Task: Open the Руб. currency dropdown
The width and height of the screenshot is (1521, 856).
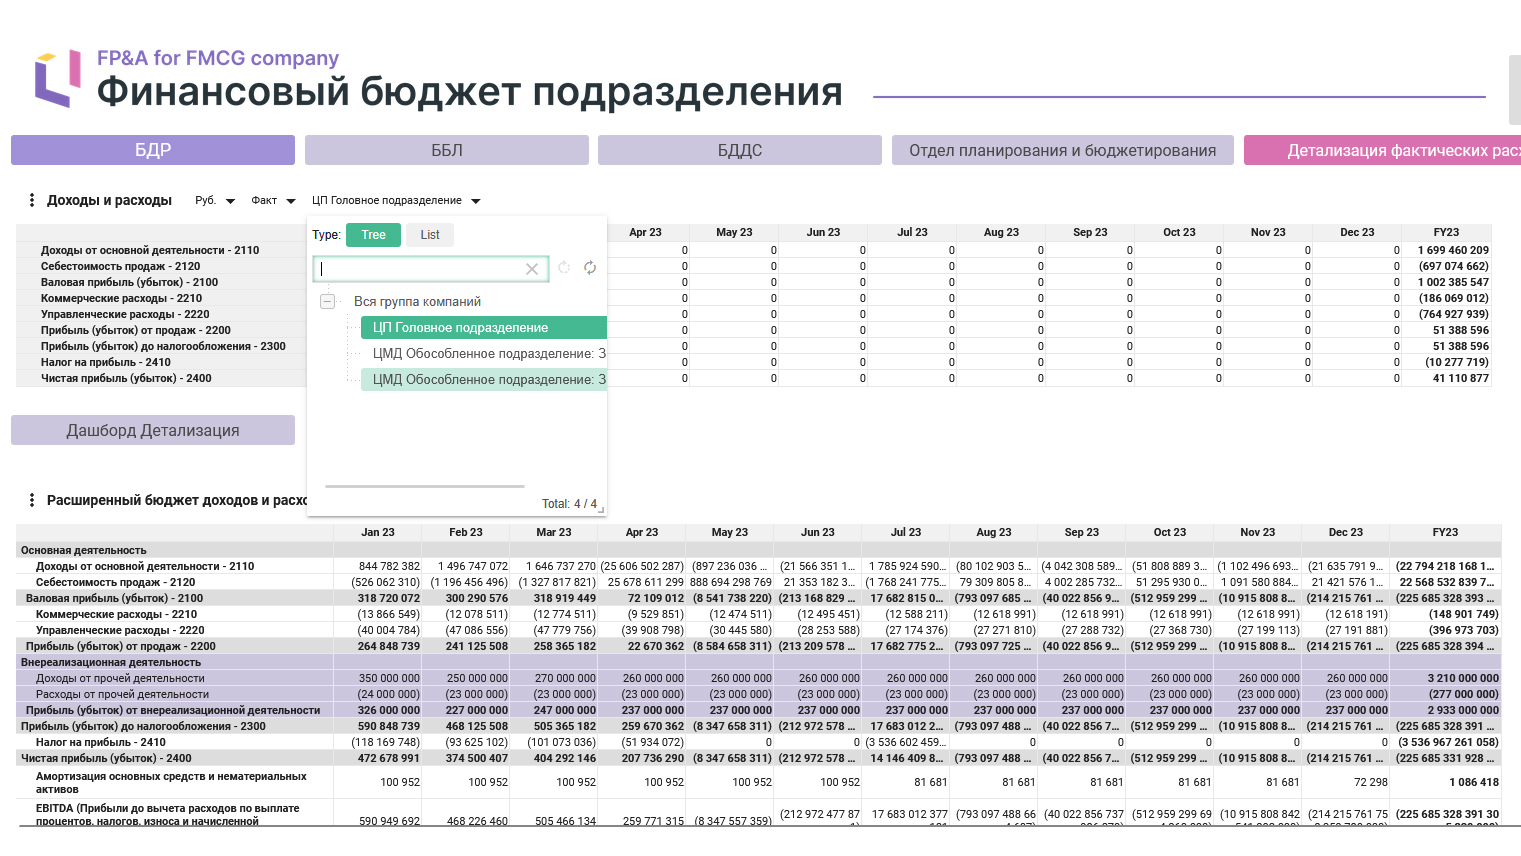Action: (x=215, y=201)
